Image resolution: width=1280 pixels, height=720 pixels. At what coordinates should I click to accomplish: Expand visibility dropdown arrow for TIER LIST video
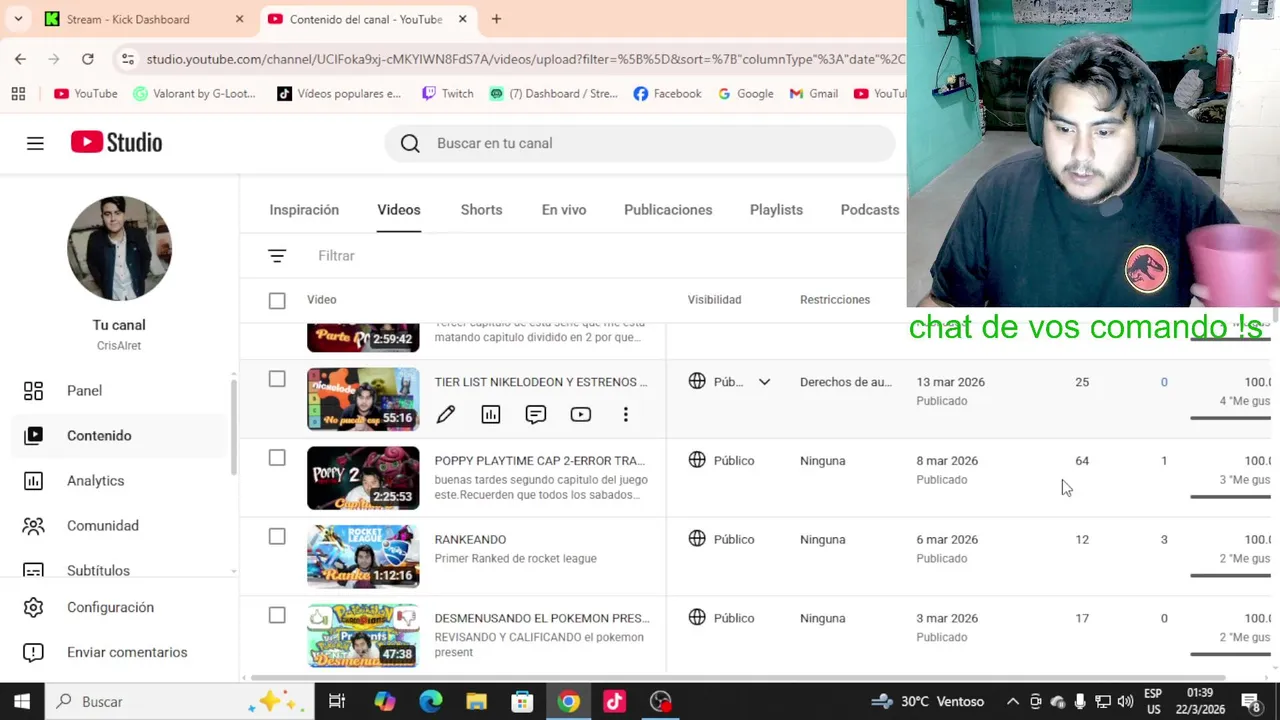click(764, 382)
